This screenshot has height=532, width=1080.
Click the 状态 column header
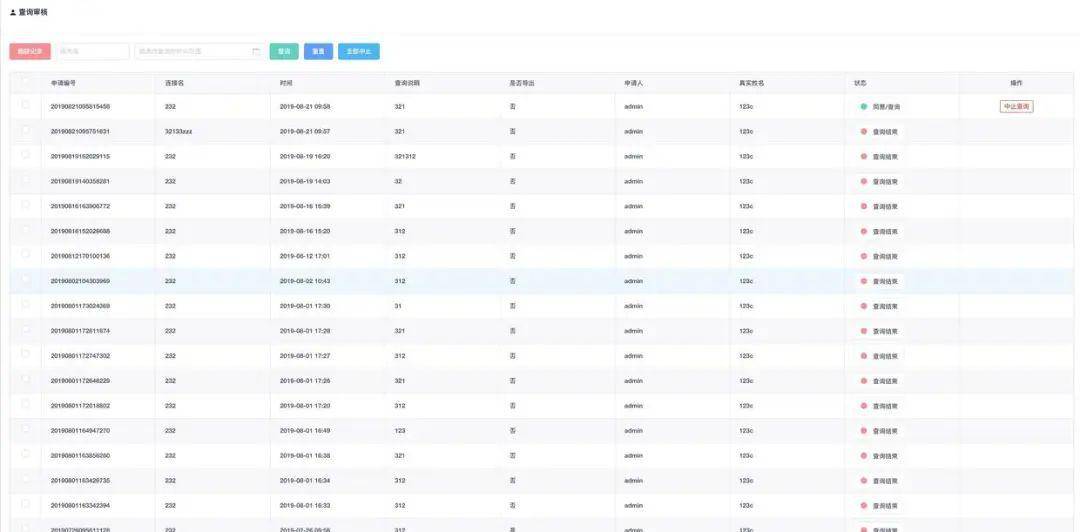pyautogui.click(x=860, y=83)
